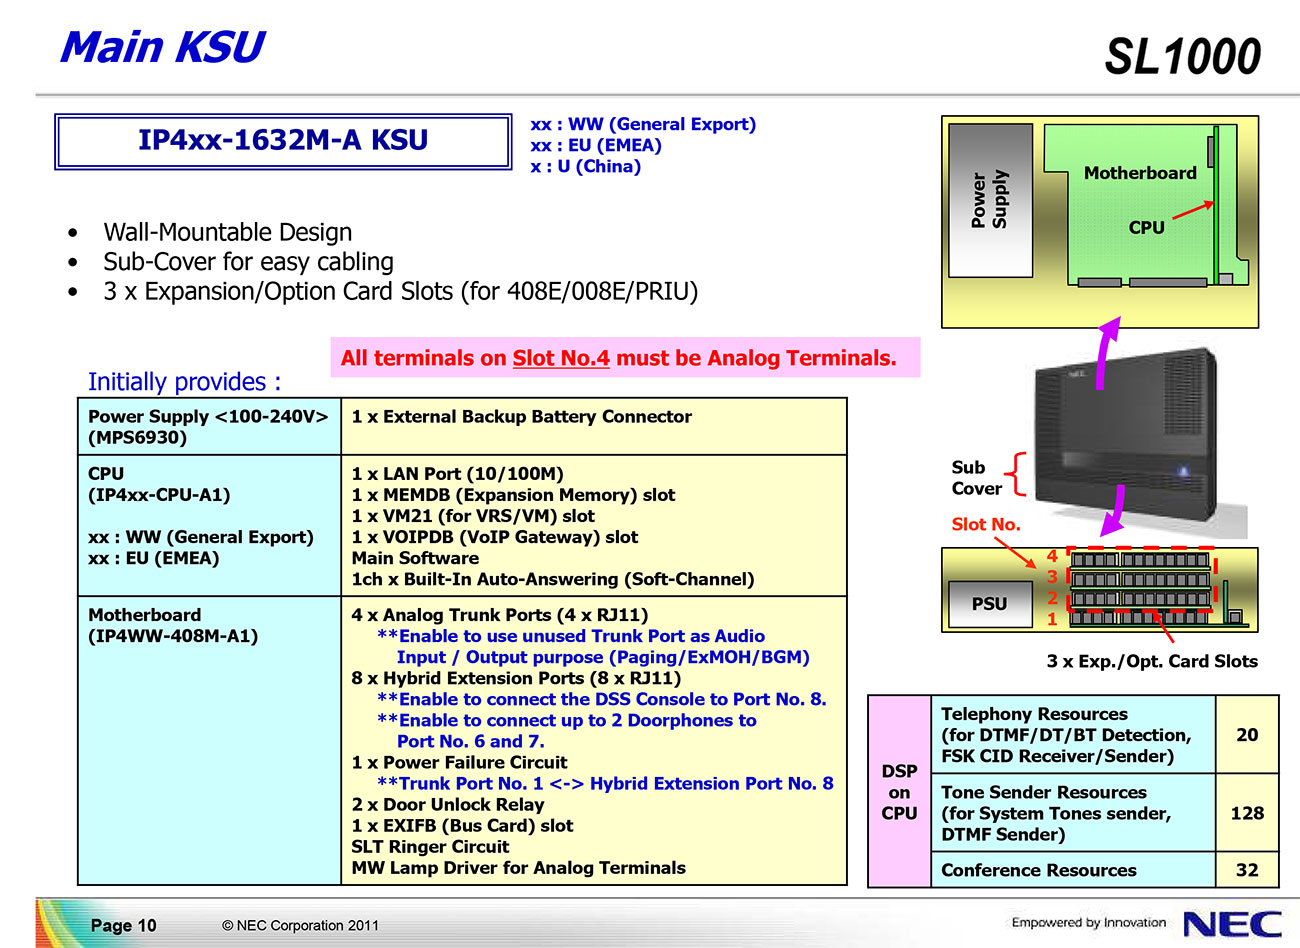Click the Power Supply block in diagram
1300x948 pixels.
[x=990, y=200]
